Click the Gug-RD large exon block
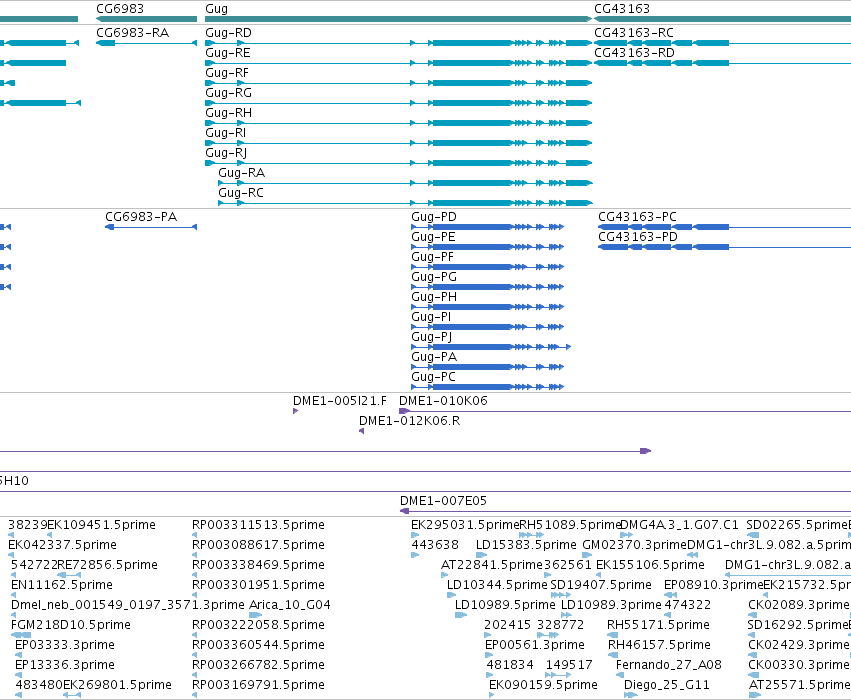This screenshot has height=700, width=851. coord(472,43)
